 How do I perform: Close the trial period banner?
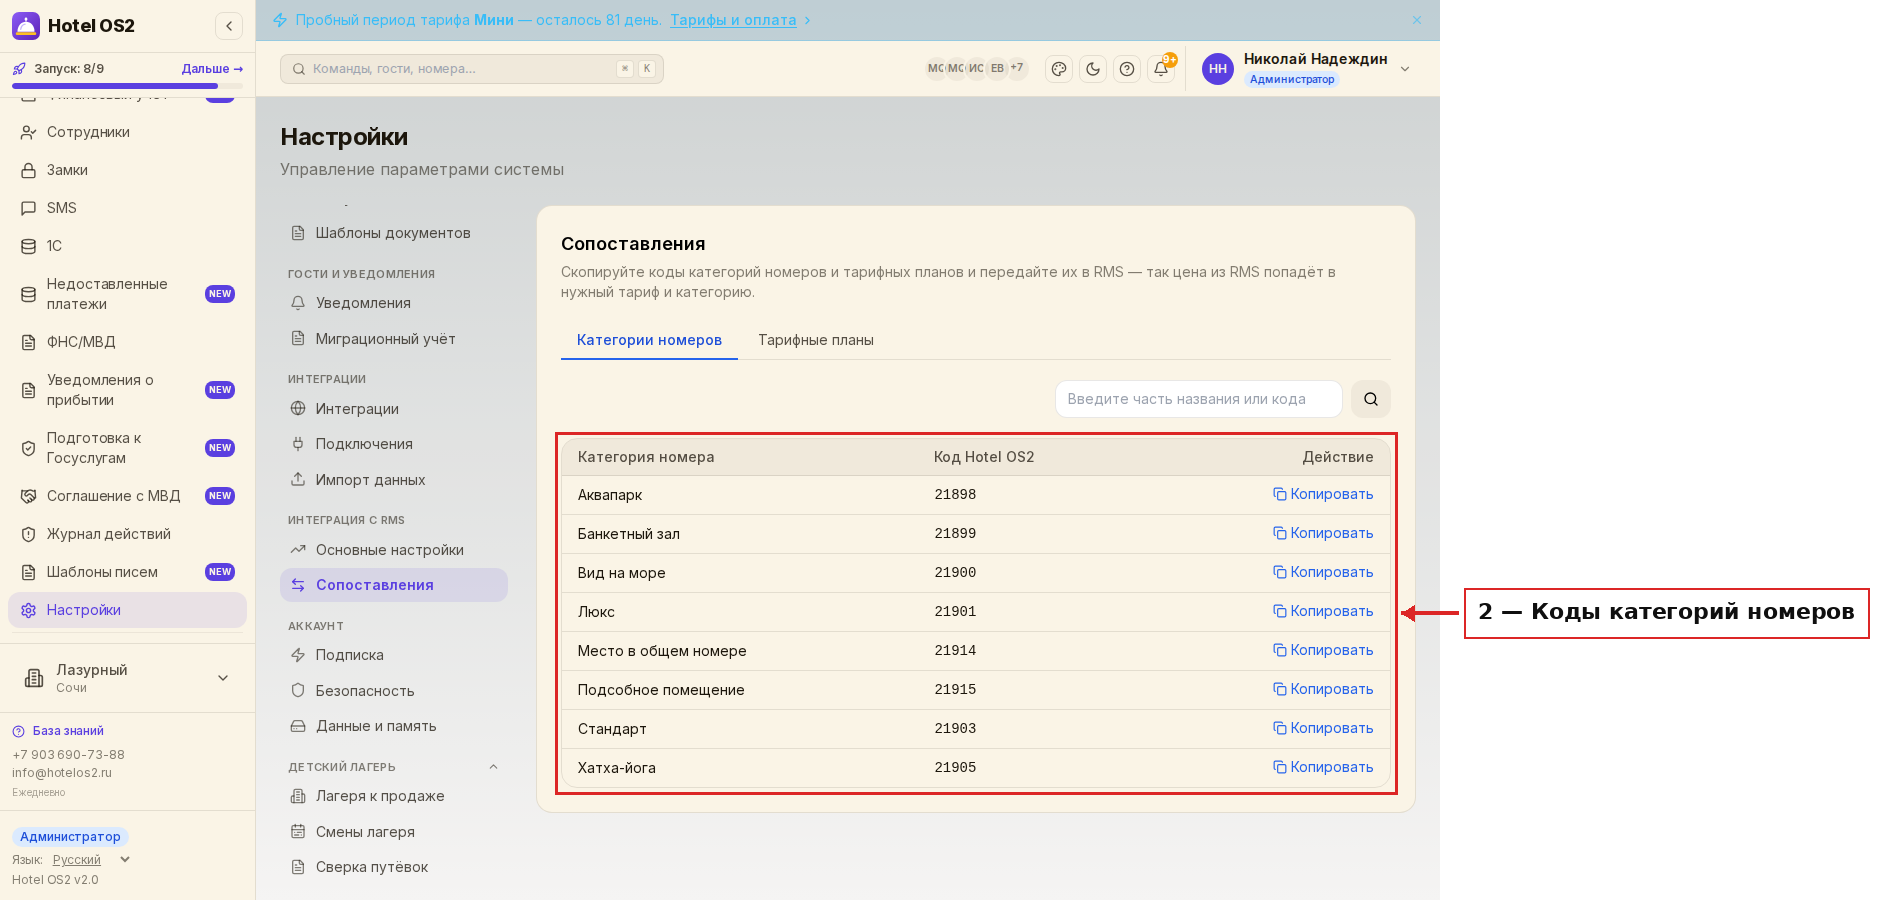(1417, 20)
